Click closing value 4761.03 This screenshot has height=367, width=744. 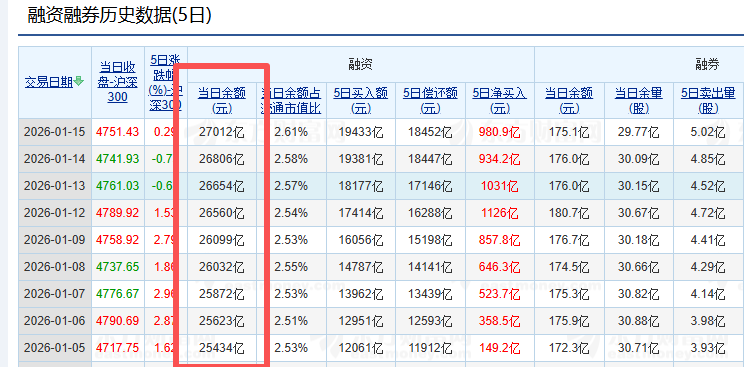point(118,186)
